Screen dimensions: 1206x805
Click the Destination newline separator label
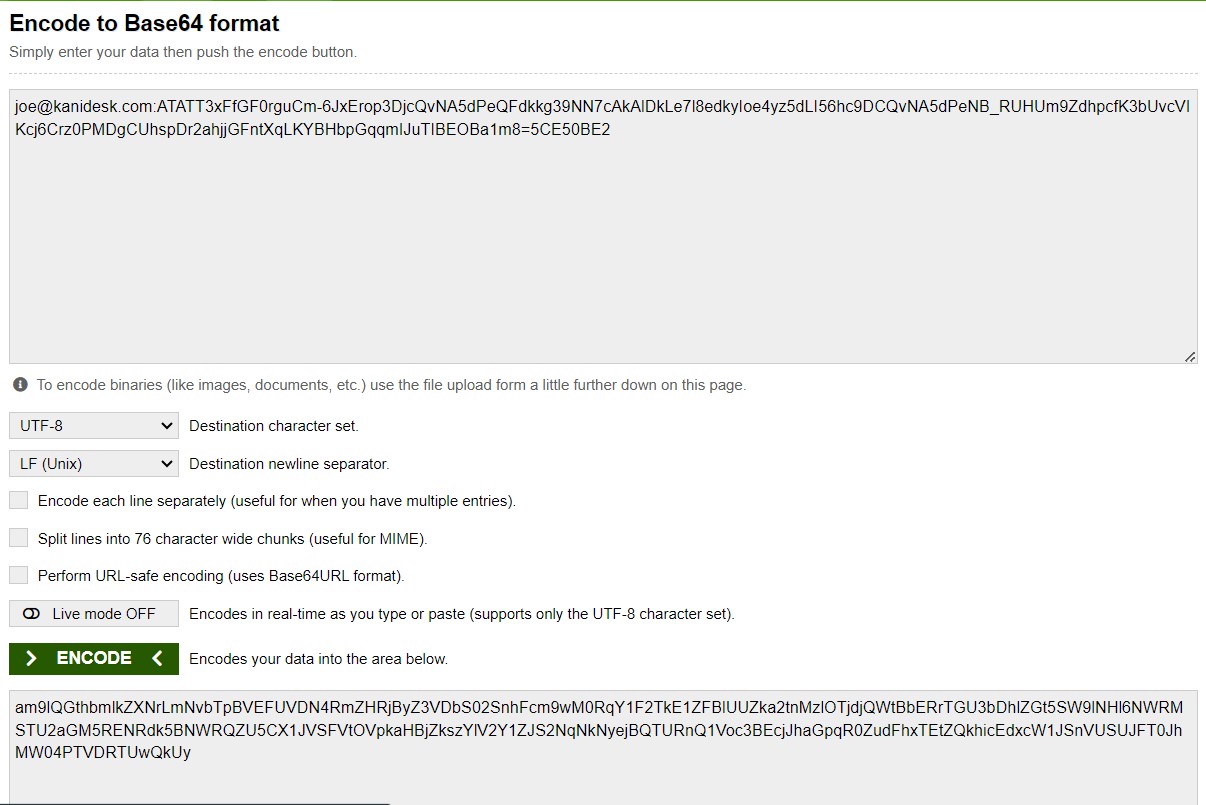(289, 464)
